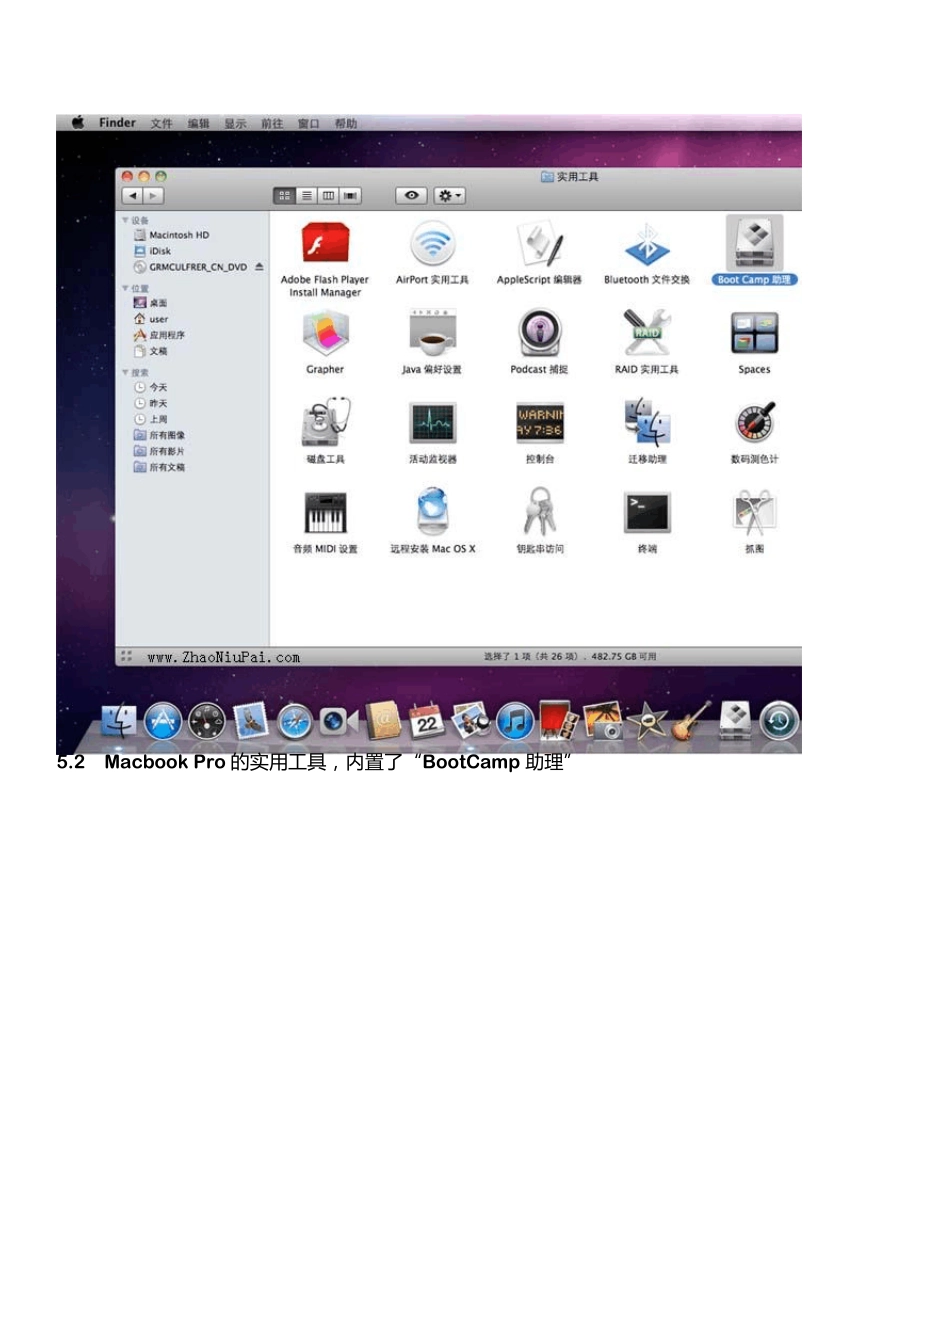Open the 窗口 menu
Viewport: 950px width, 1344px height.
[309, 124]
